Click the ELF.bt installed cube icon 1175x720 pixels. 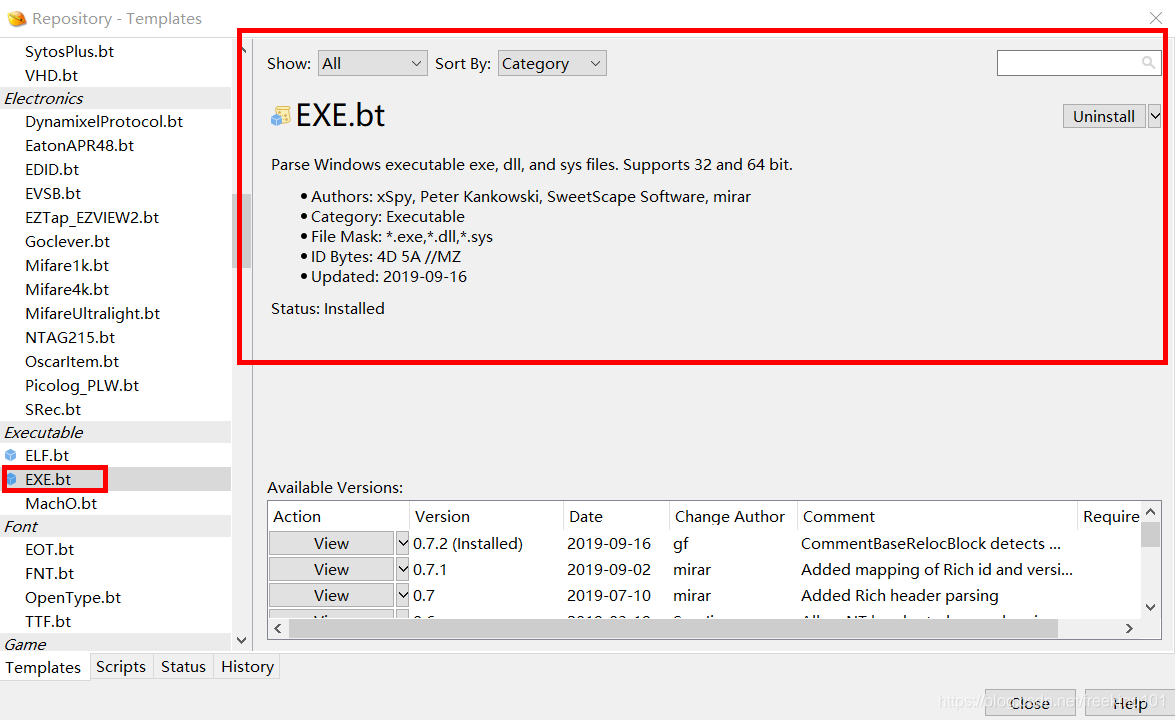[10, 455]
